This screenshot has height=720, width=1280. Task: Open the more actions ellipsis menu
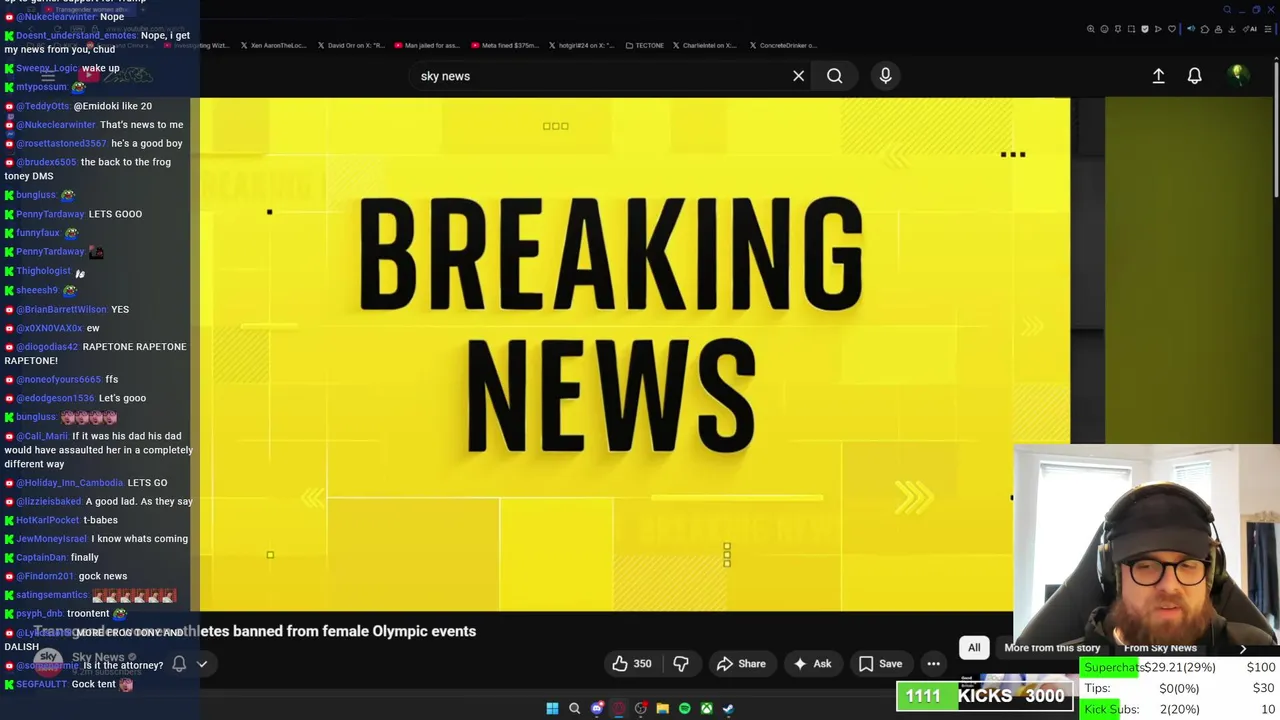click(x=933, y=663)
